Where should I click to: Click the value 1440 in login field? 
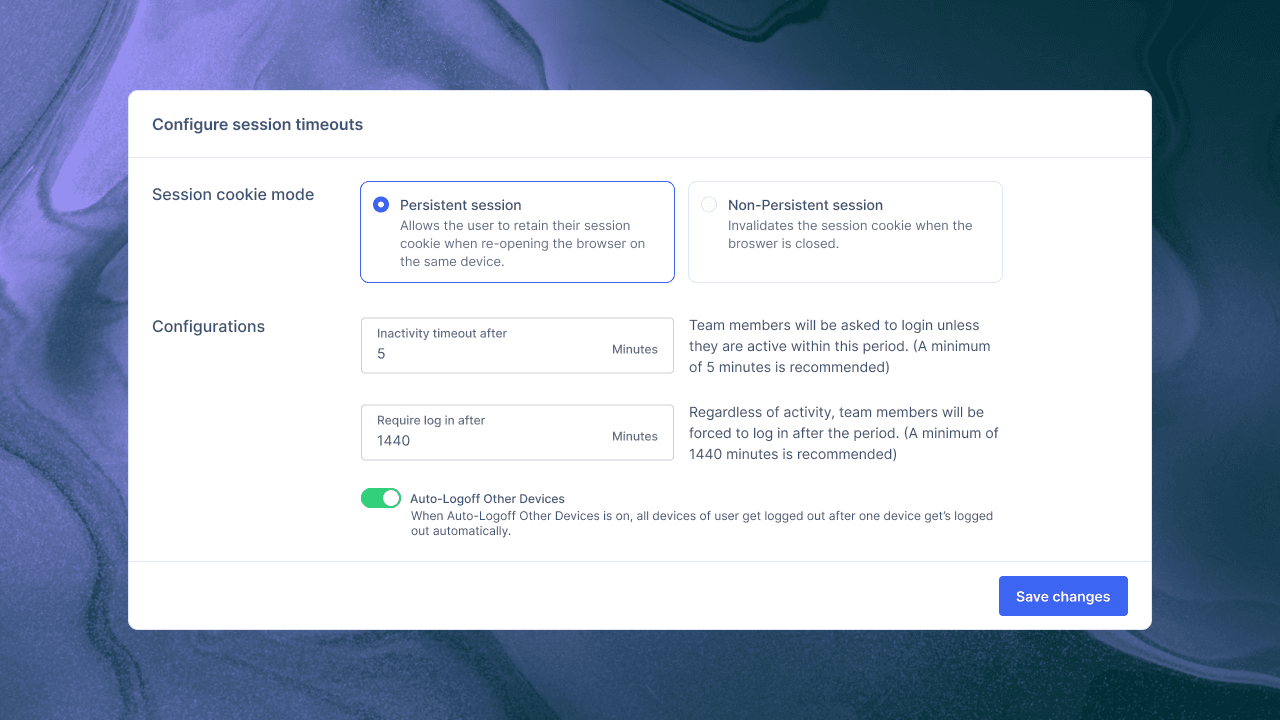pyautogui.click(x=394, y=441)
